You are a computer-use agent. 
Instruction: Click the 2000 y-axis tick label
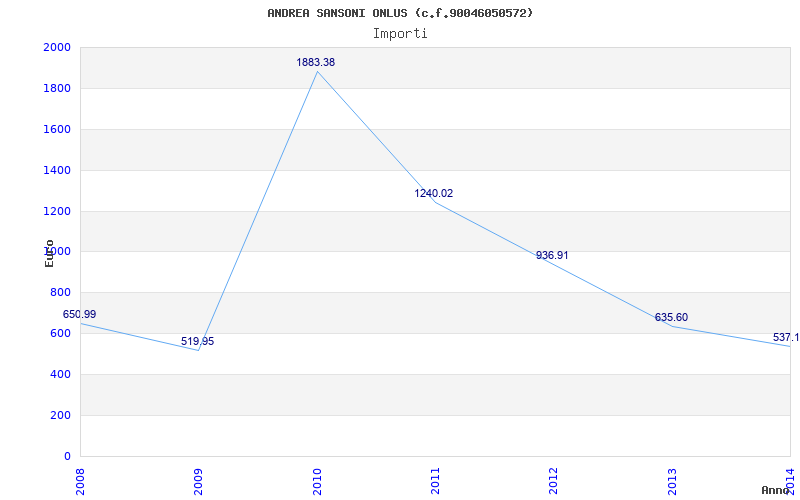click(57, 47)
